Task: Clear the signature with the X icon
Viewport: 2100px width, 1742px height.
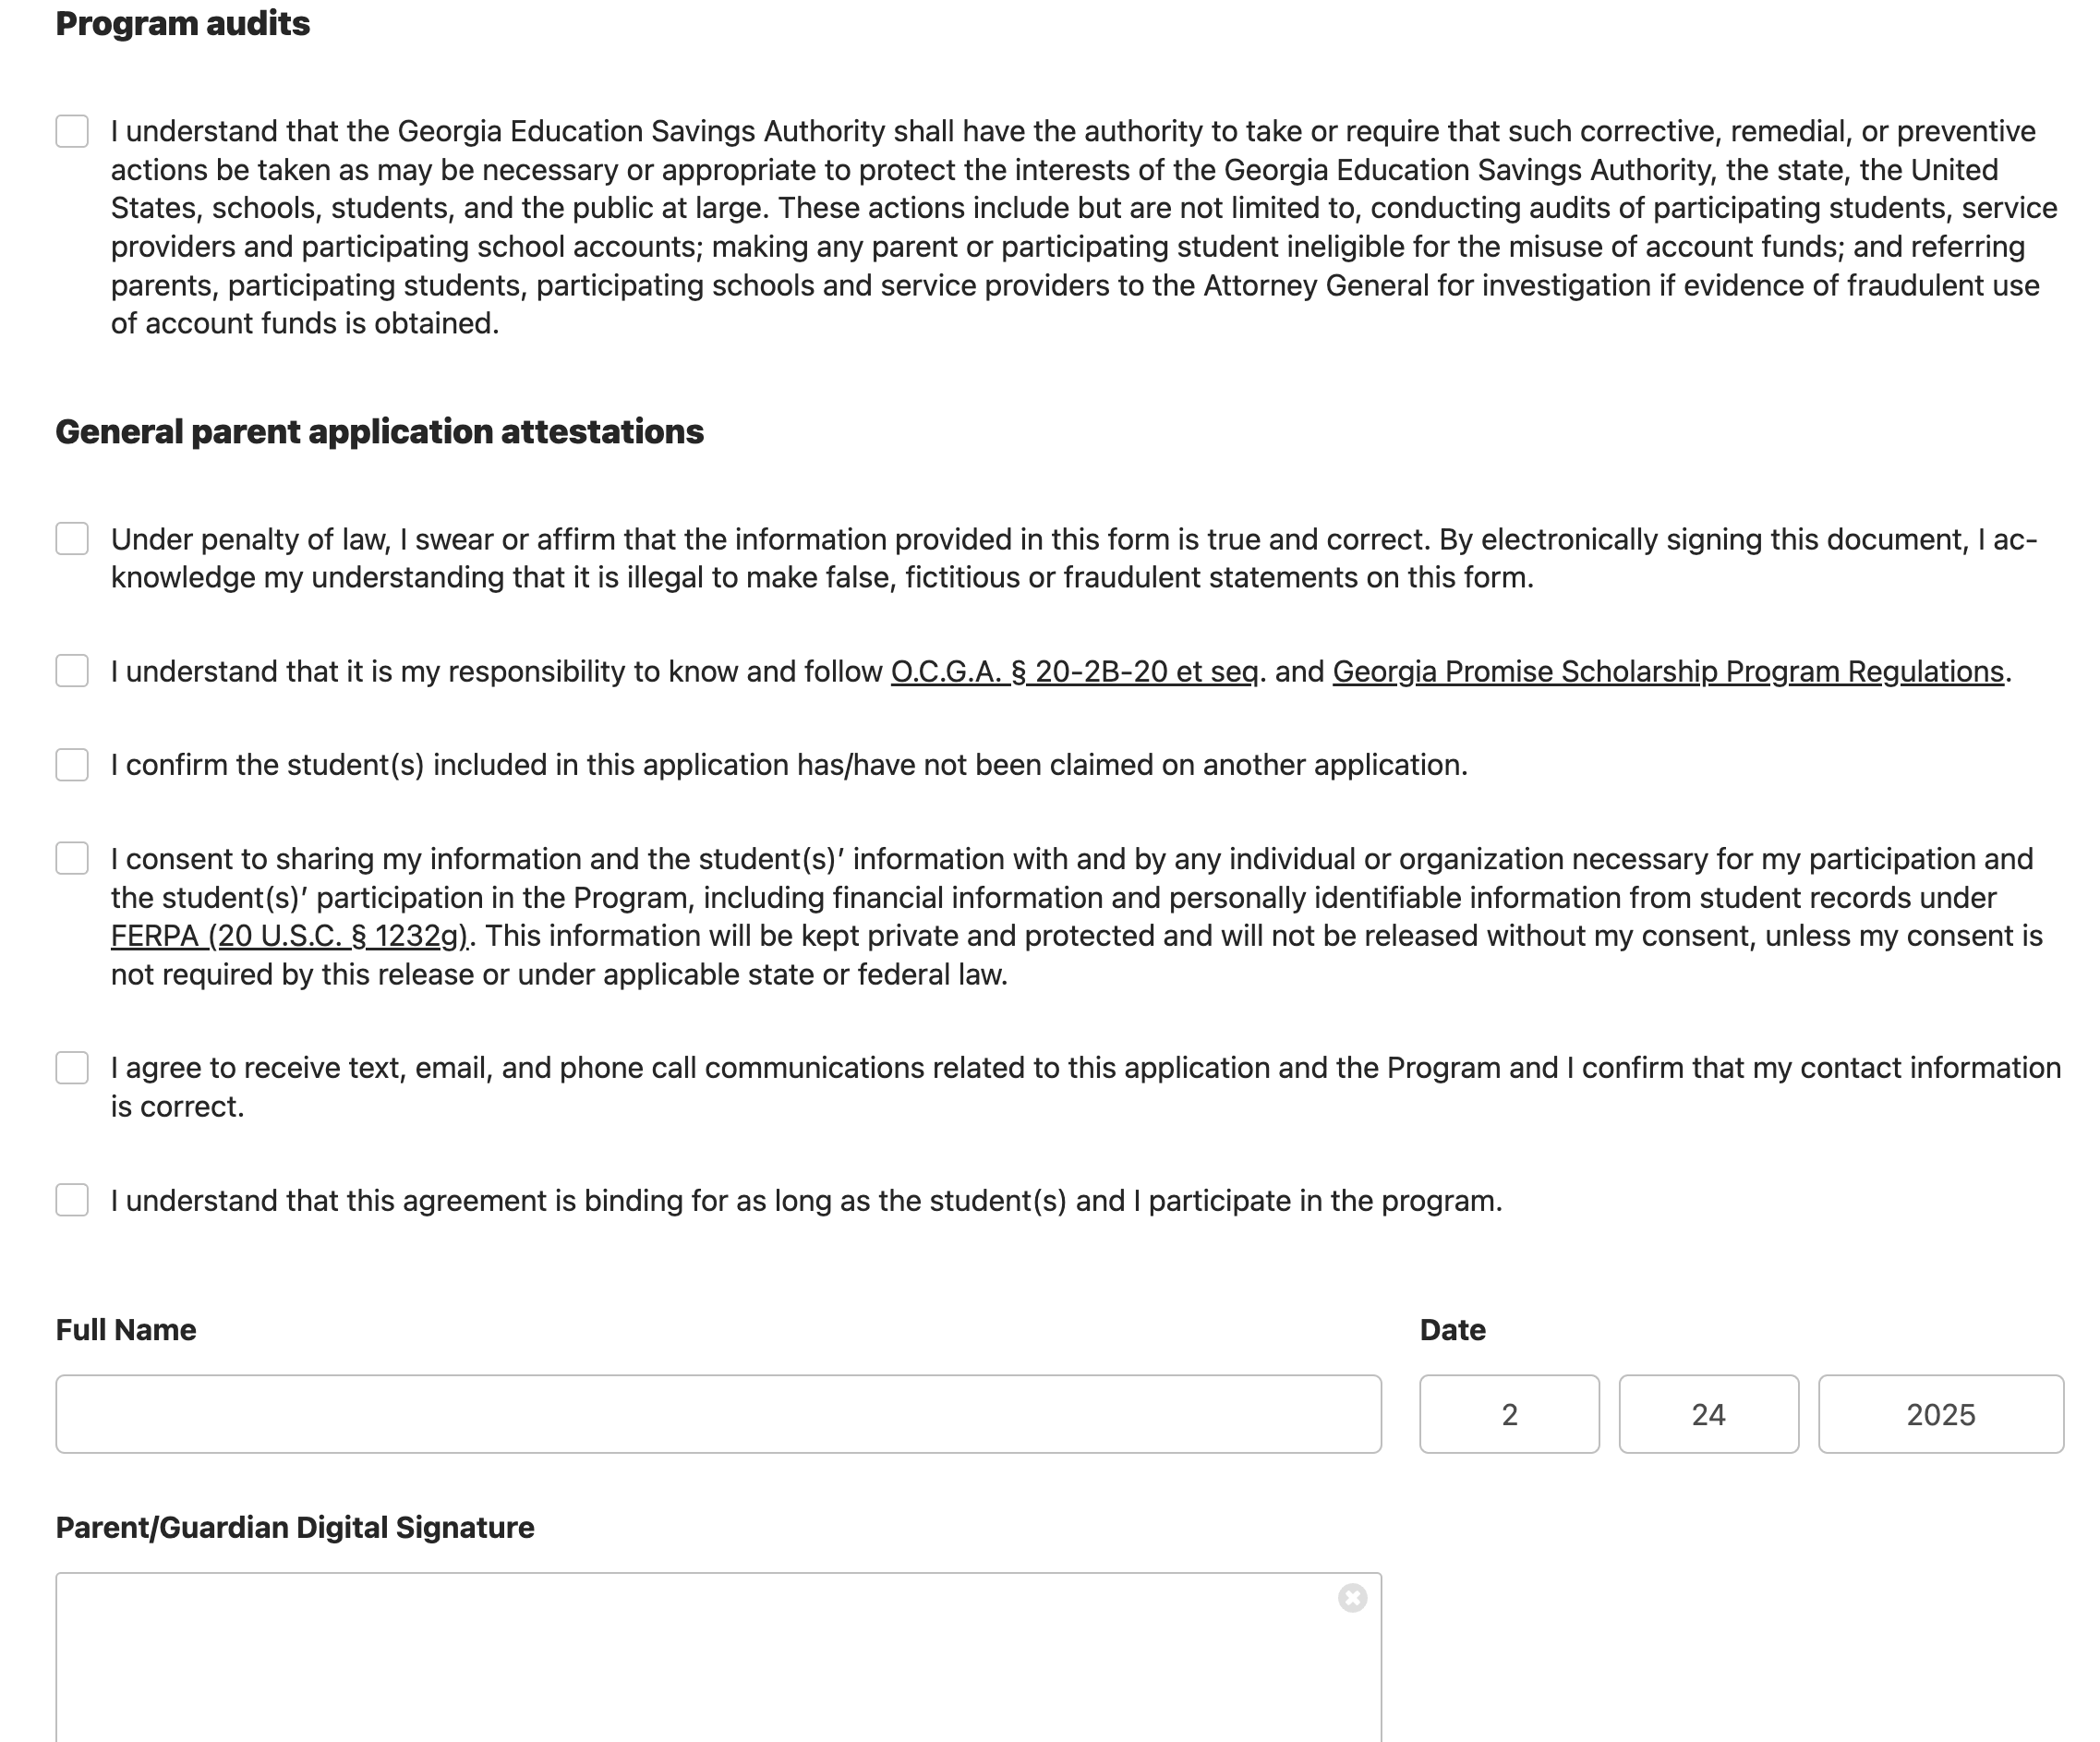Action: [1352, 1598]
